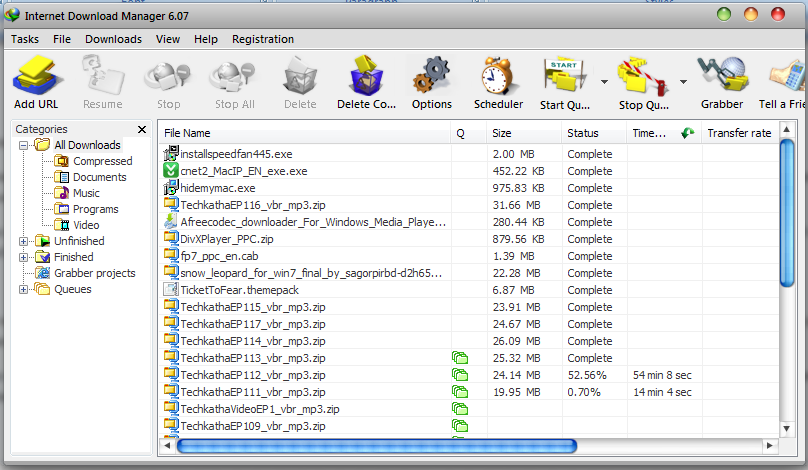
Task: Click the Tell a Friend icon
Action: 788,75
